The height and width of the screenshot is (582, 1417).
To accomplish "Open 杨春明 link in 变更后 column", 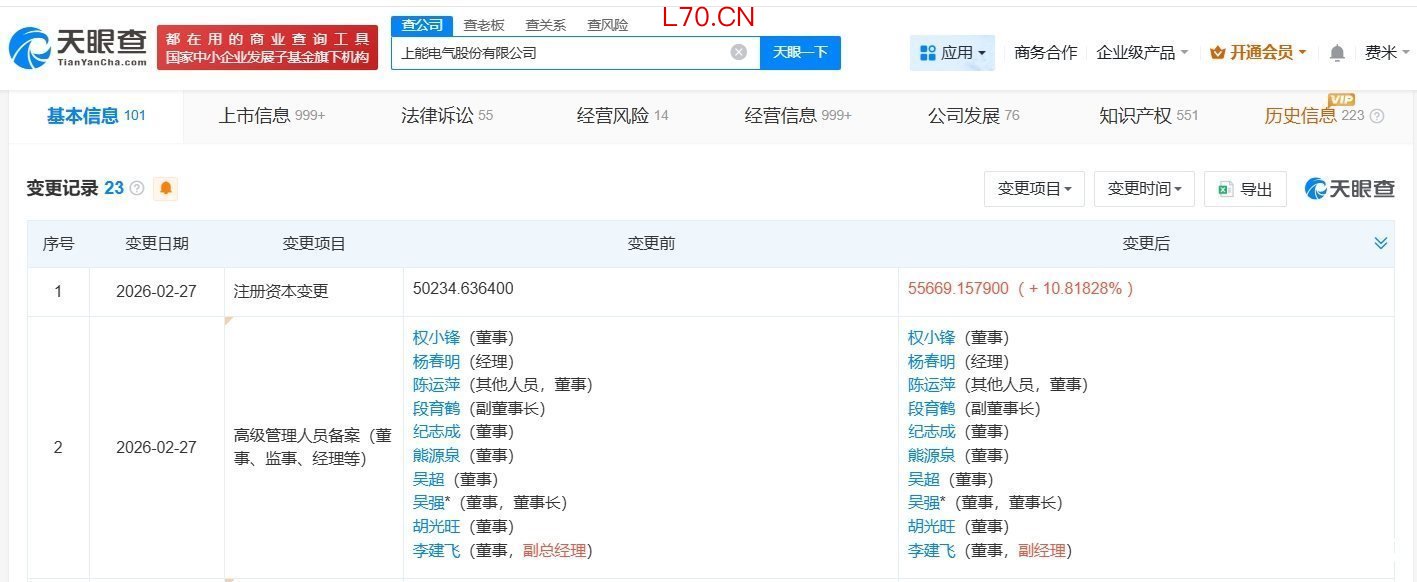I will click(x=931, y=361).
